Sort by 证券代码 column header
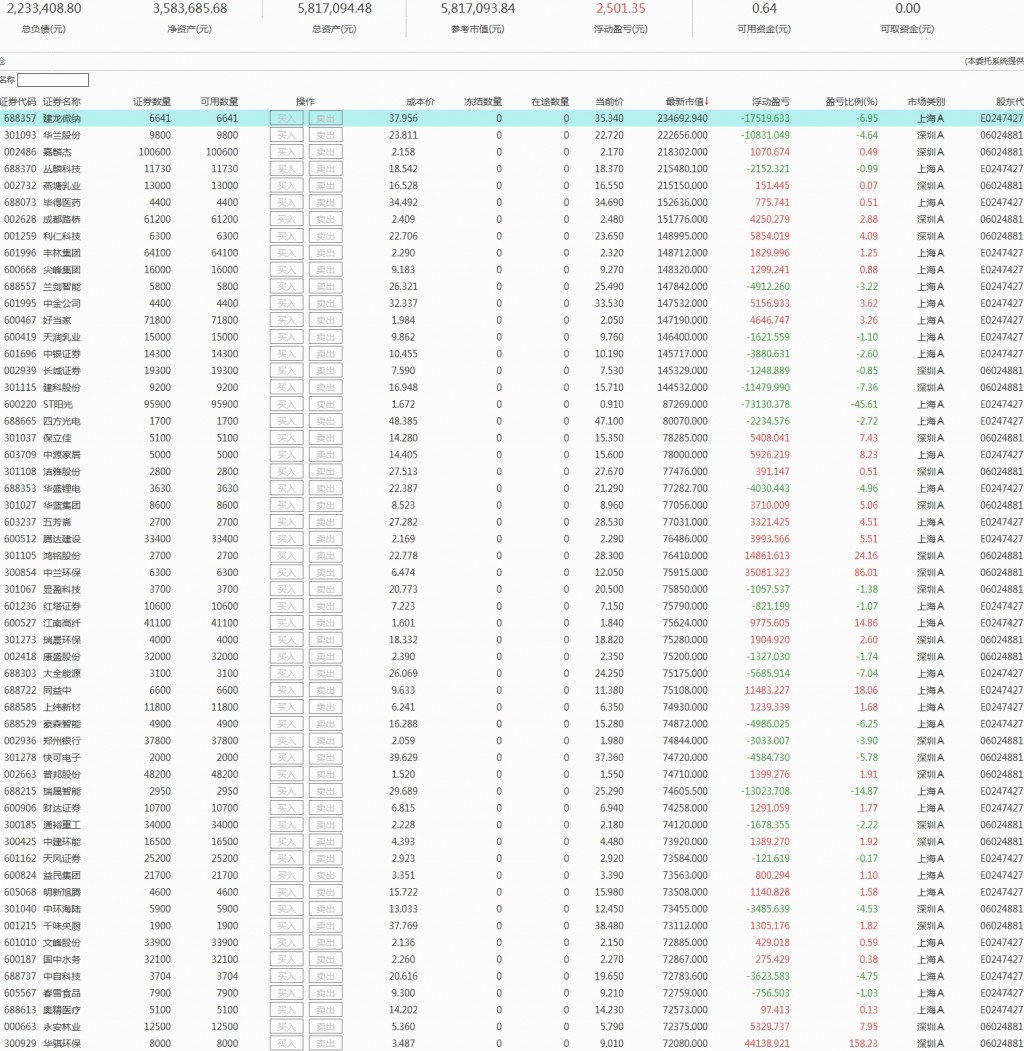The height and width of the screenshot is (1051, 1024). coord(18,102)
